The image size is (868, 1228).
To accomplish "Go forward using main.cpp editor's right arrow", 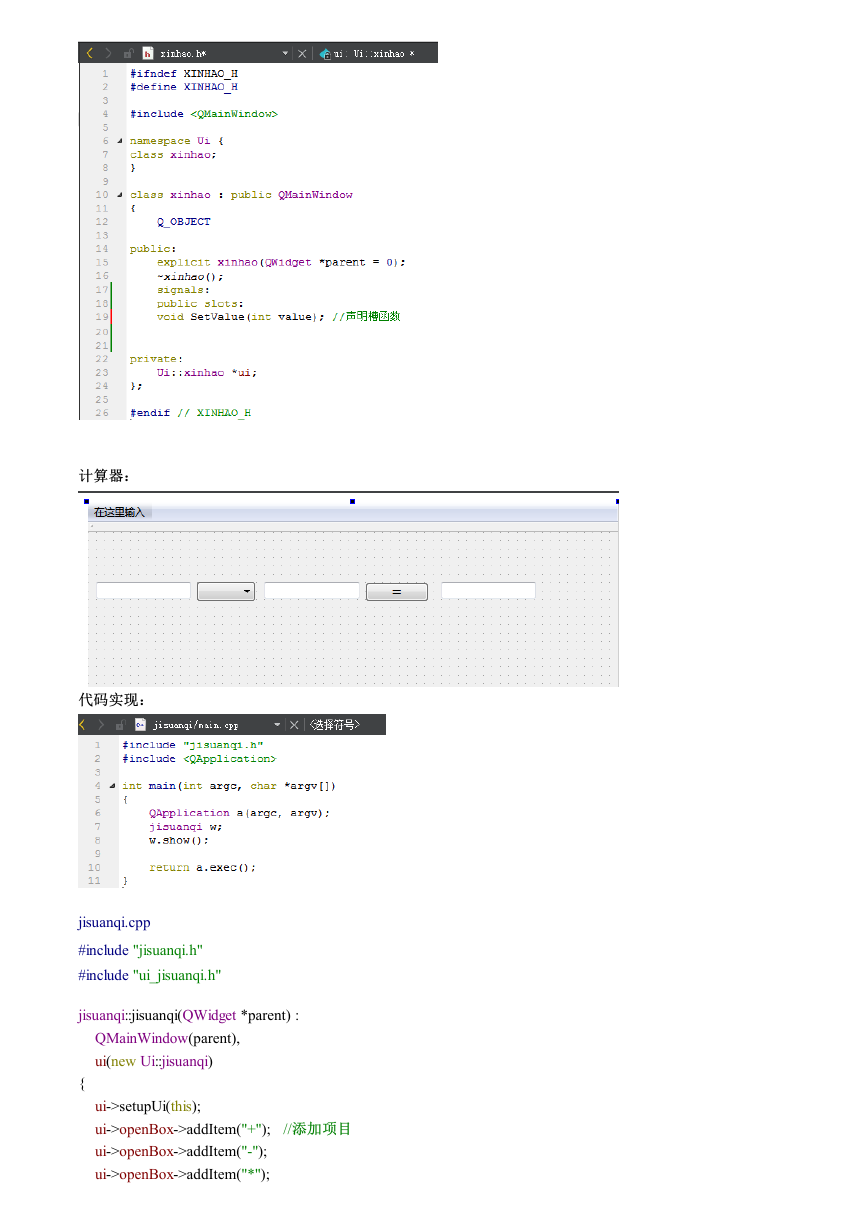I will pyautogui.click(x=101, y=724).
